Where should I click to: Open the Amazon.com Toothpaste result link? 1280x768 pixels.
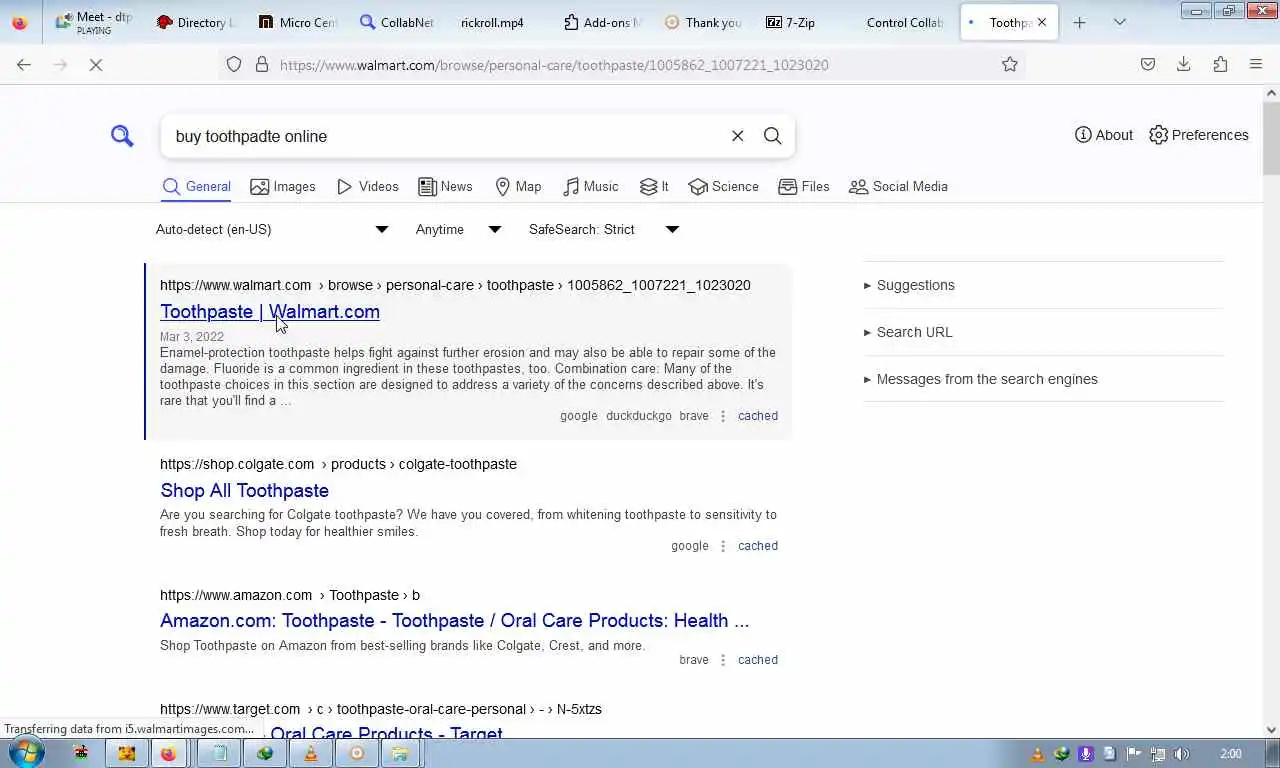click(454, 620)
